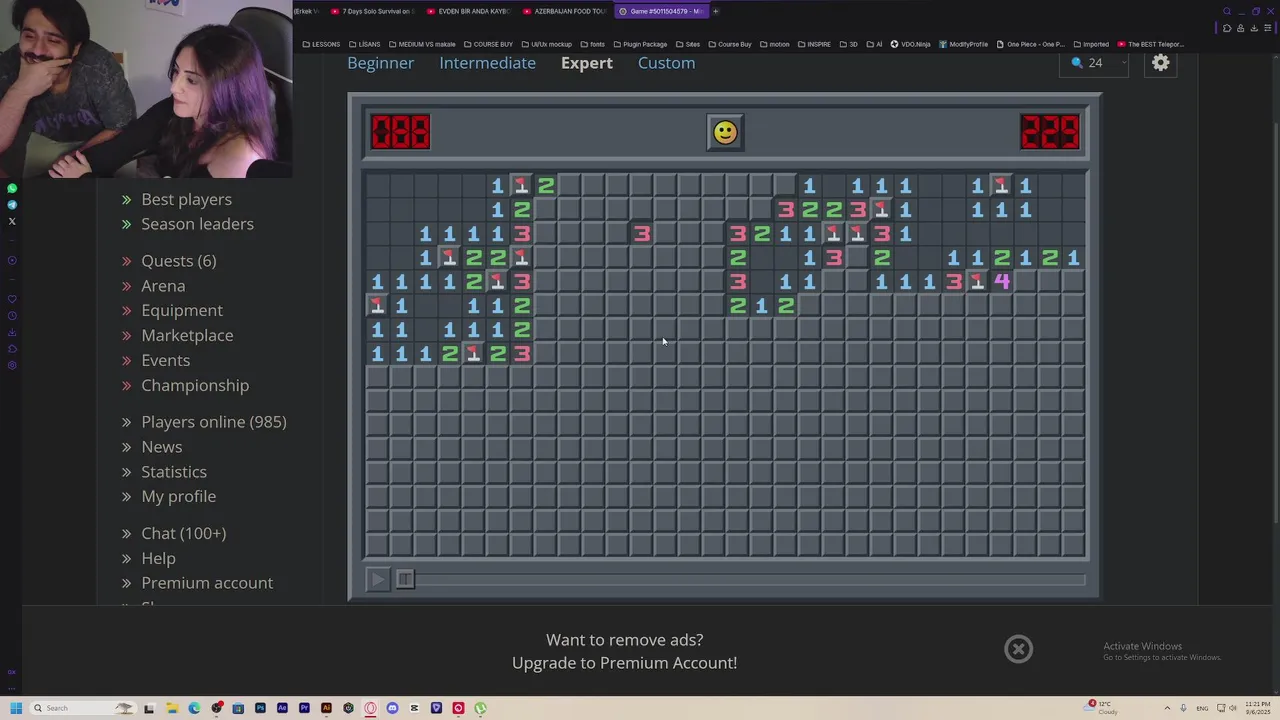Click the isolated pink 3 cell mid-board

click(641, 234)
